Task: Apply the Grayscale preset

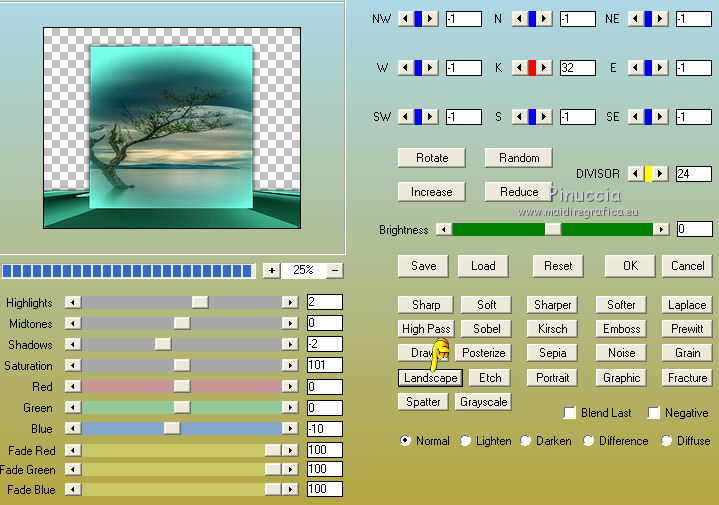Action: pyautogui.click(x=483, y=402)
